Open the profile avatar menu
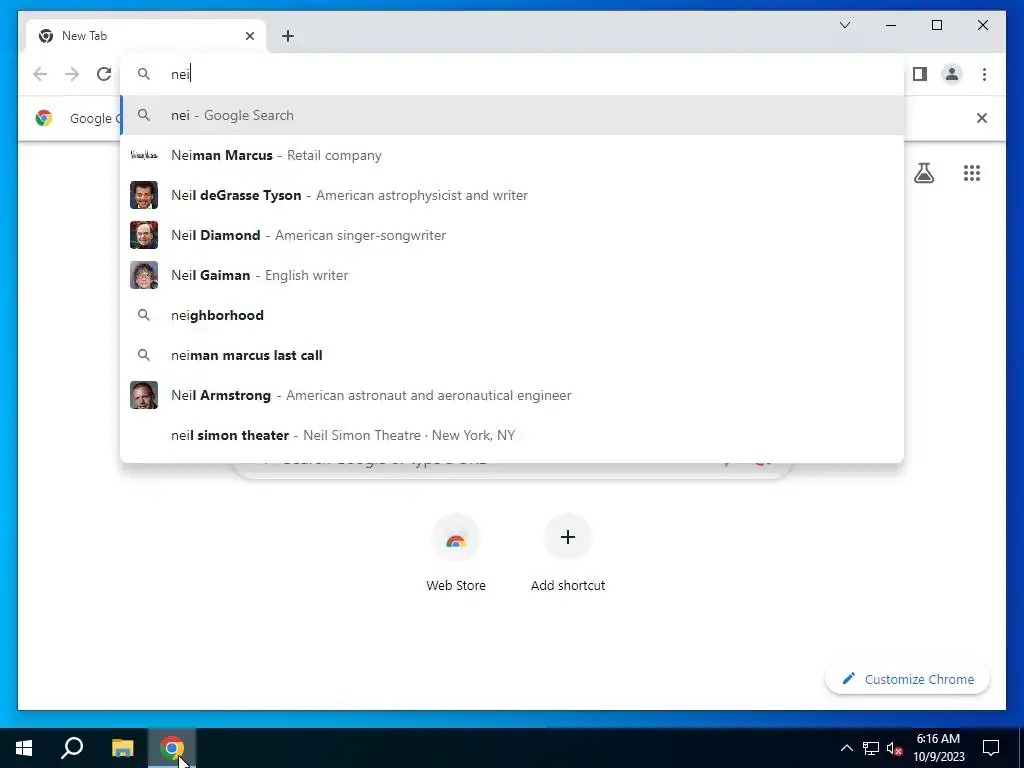 [952, 74]
